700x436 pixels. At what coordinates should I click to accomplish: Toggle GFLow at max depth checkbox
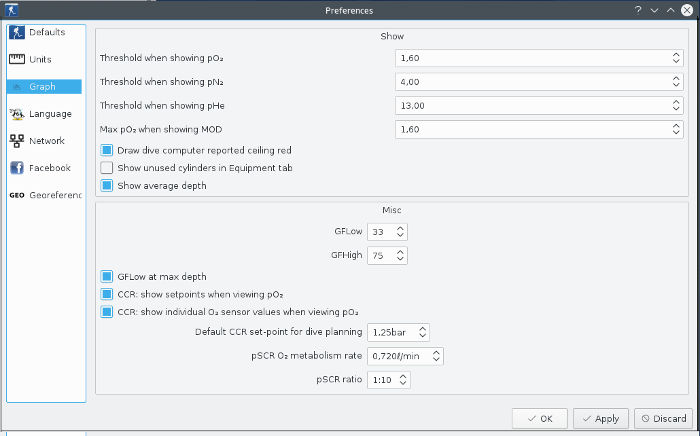coord(107,277)
